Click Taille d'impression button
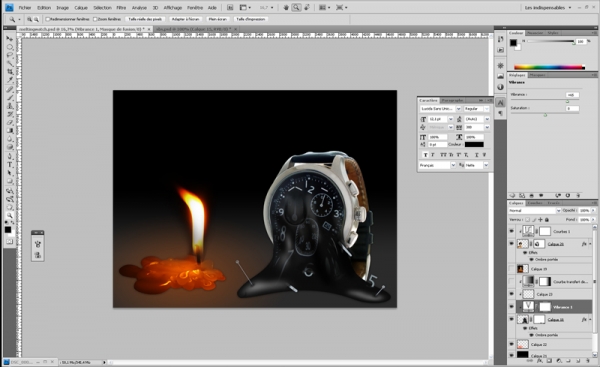Viewport: 600px width, 367px height. pyautogui.click(x=251, y=19)
